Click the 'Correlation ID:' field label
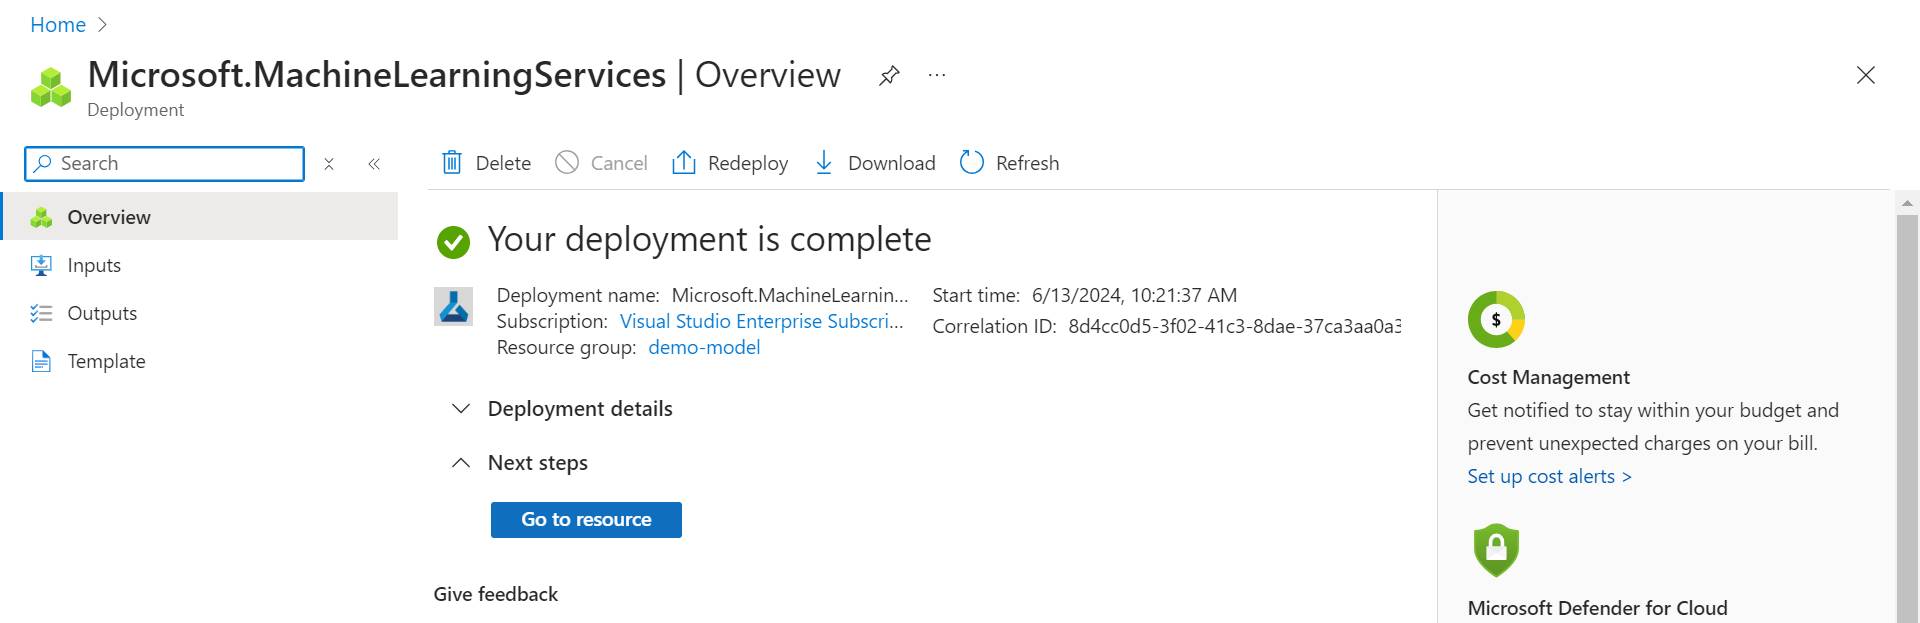 pyautogui.click(x=994, y=326)
